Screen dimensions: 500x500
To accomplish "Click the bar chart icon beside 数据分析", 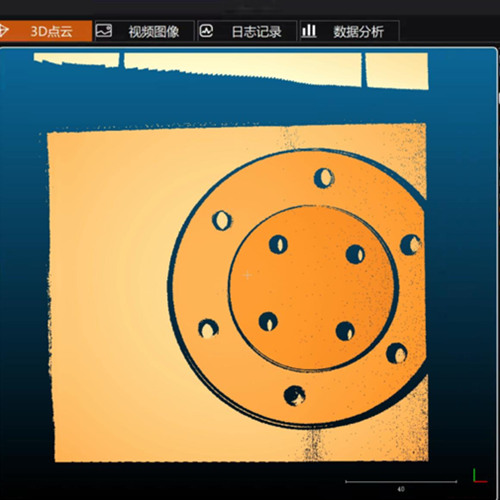I will point(309,31).
